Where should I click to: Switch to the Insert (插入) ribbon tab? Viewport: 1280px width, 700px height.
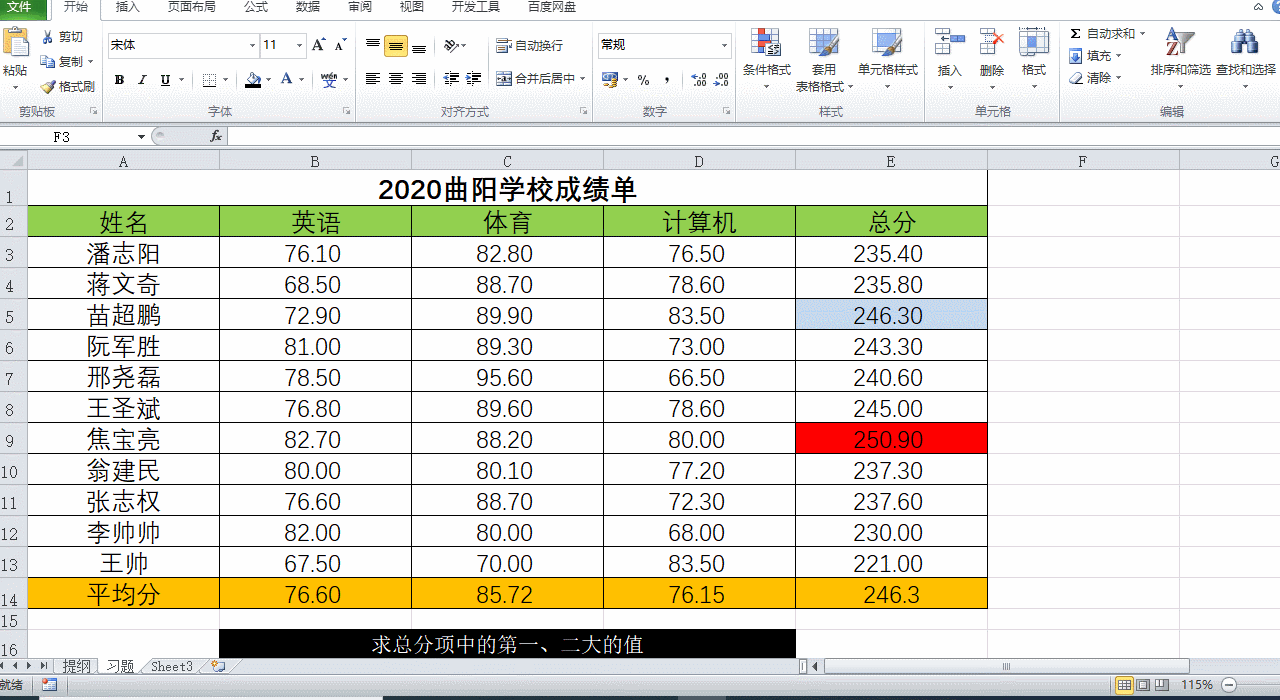pyautogui.click(x=128, y=7)
